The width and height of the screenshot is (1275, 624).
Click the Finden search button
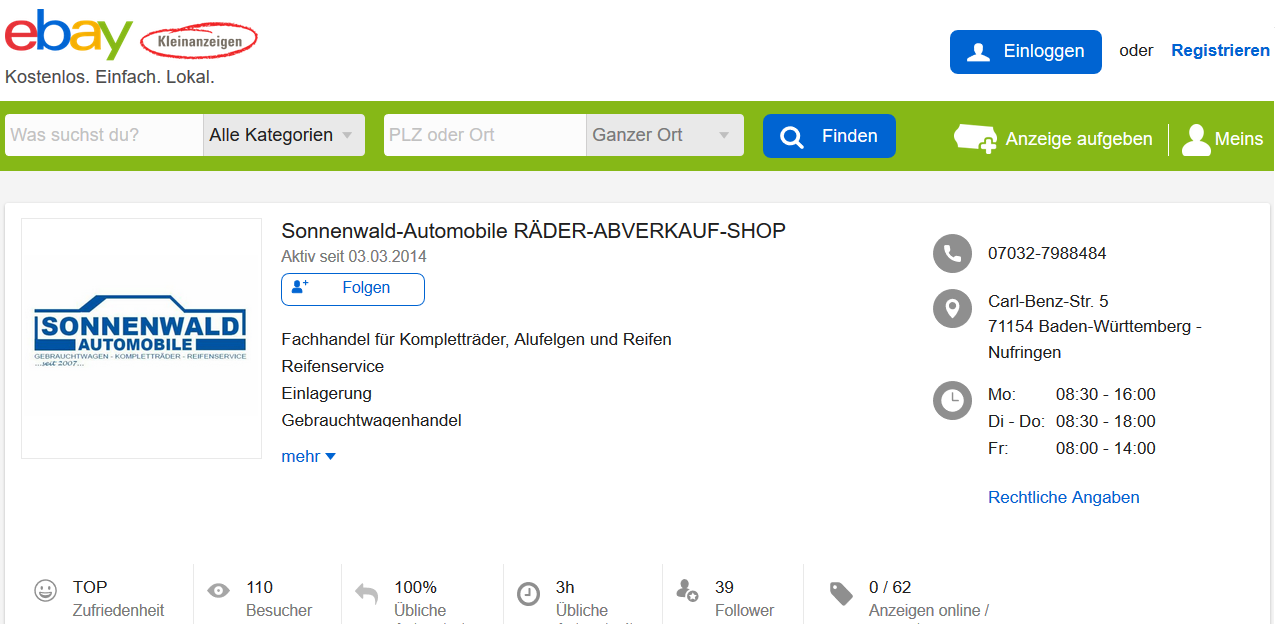(829, 136)
